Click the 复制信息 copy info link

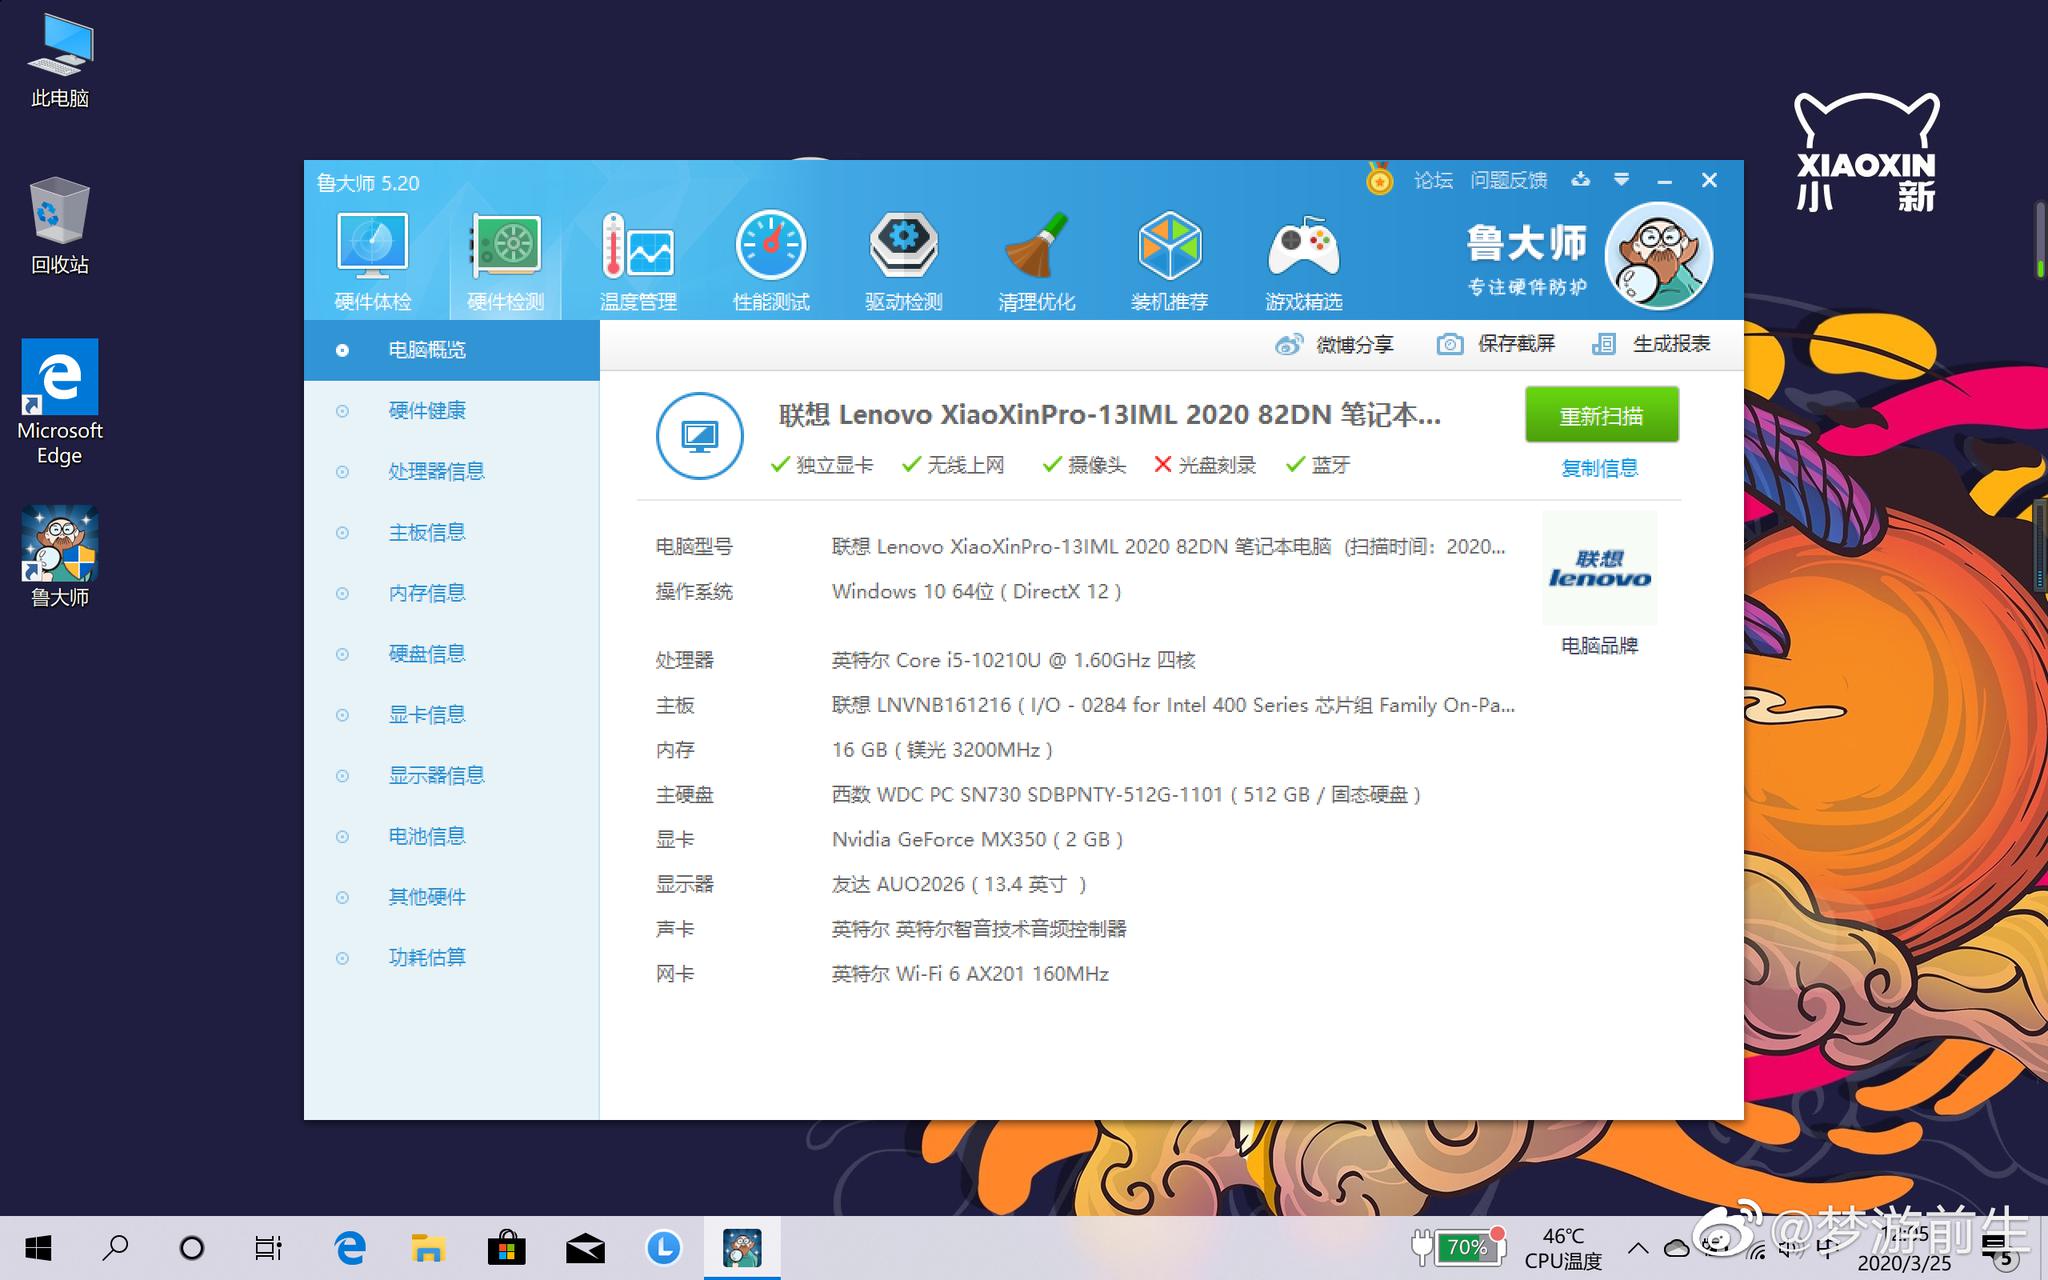pyautogui.click(x=1600, y=467)
